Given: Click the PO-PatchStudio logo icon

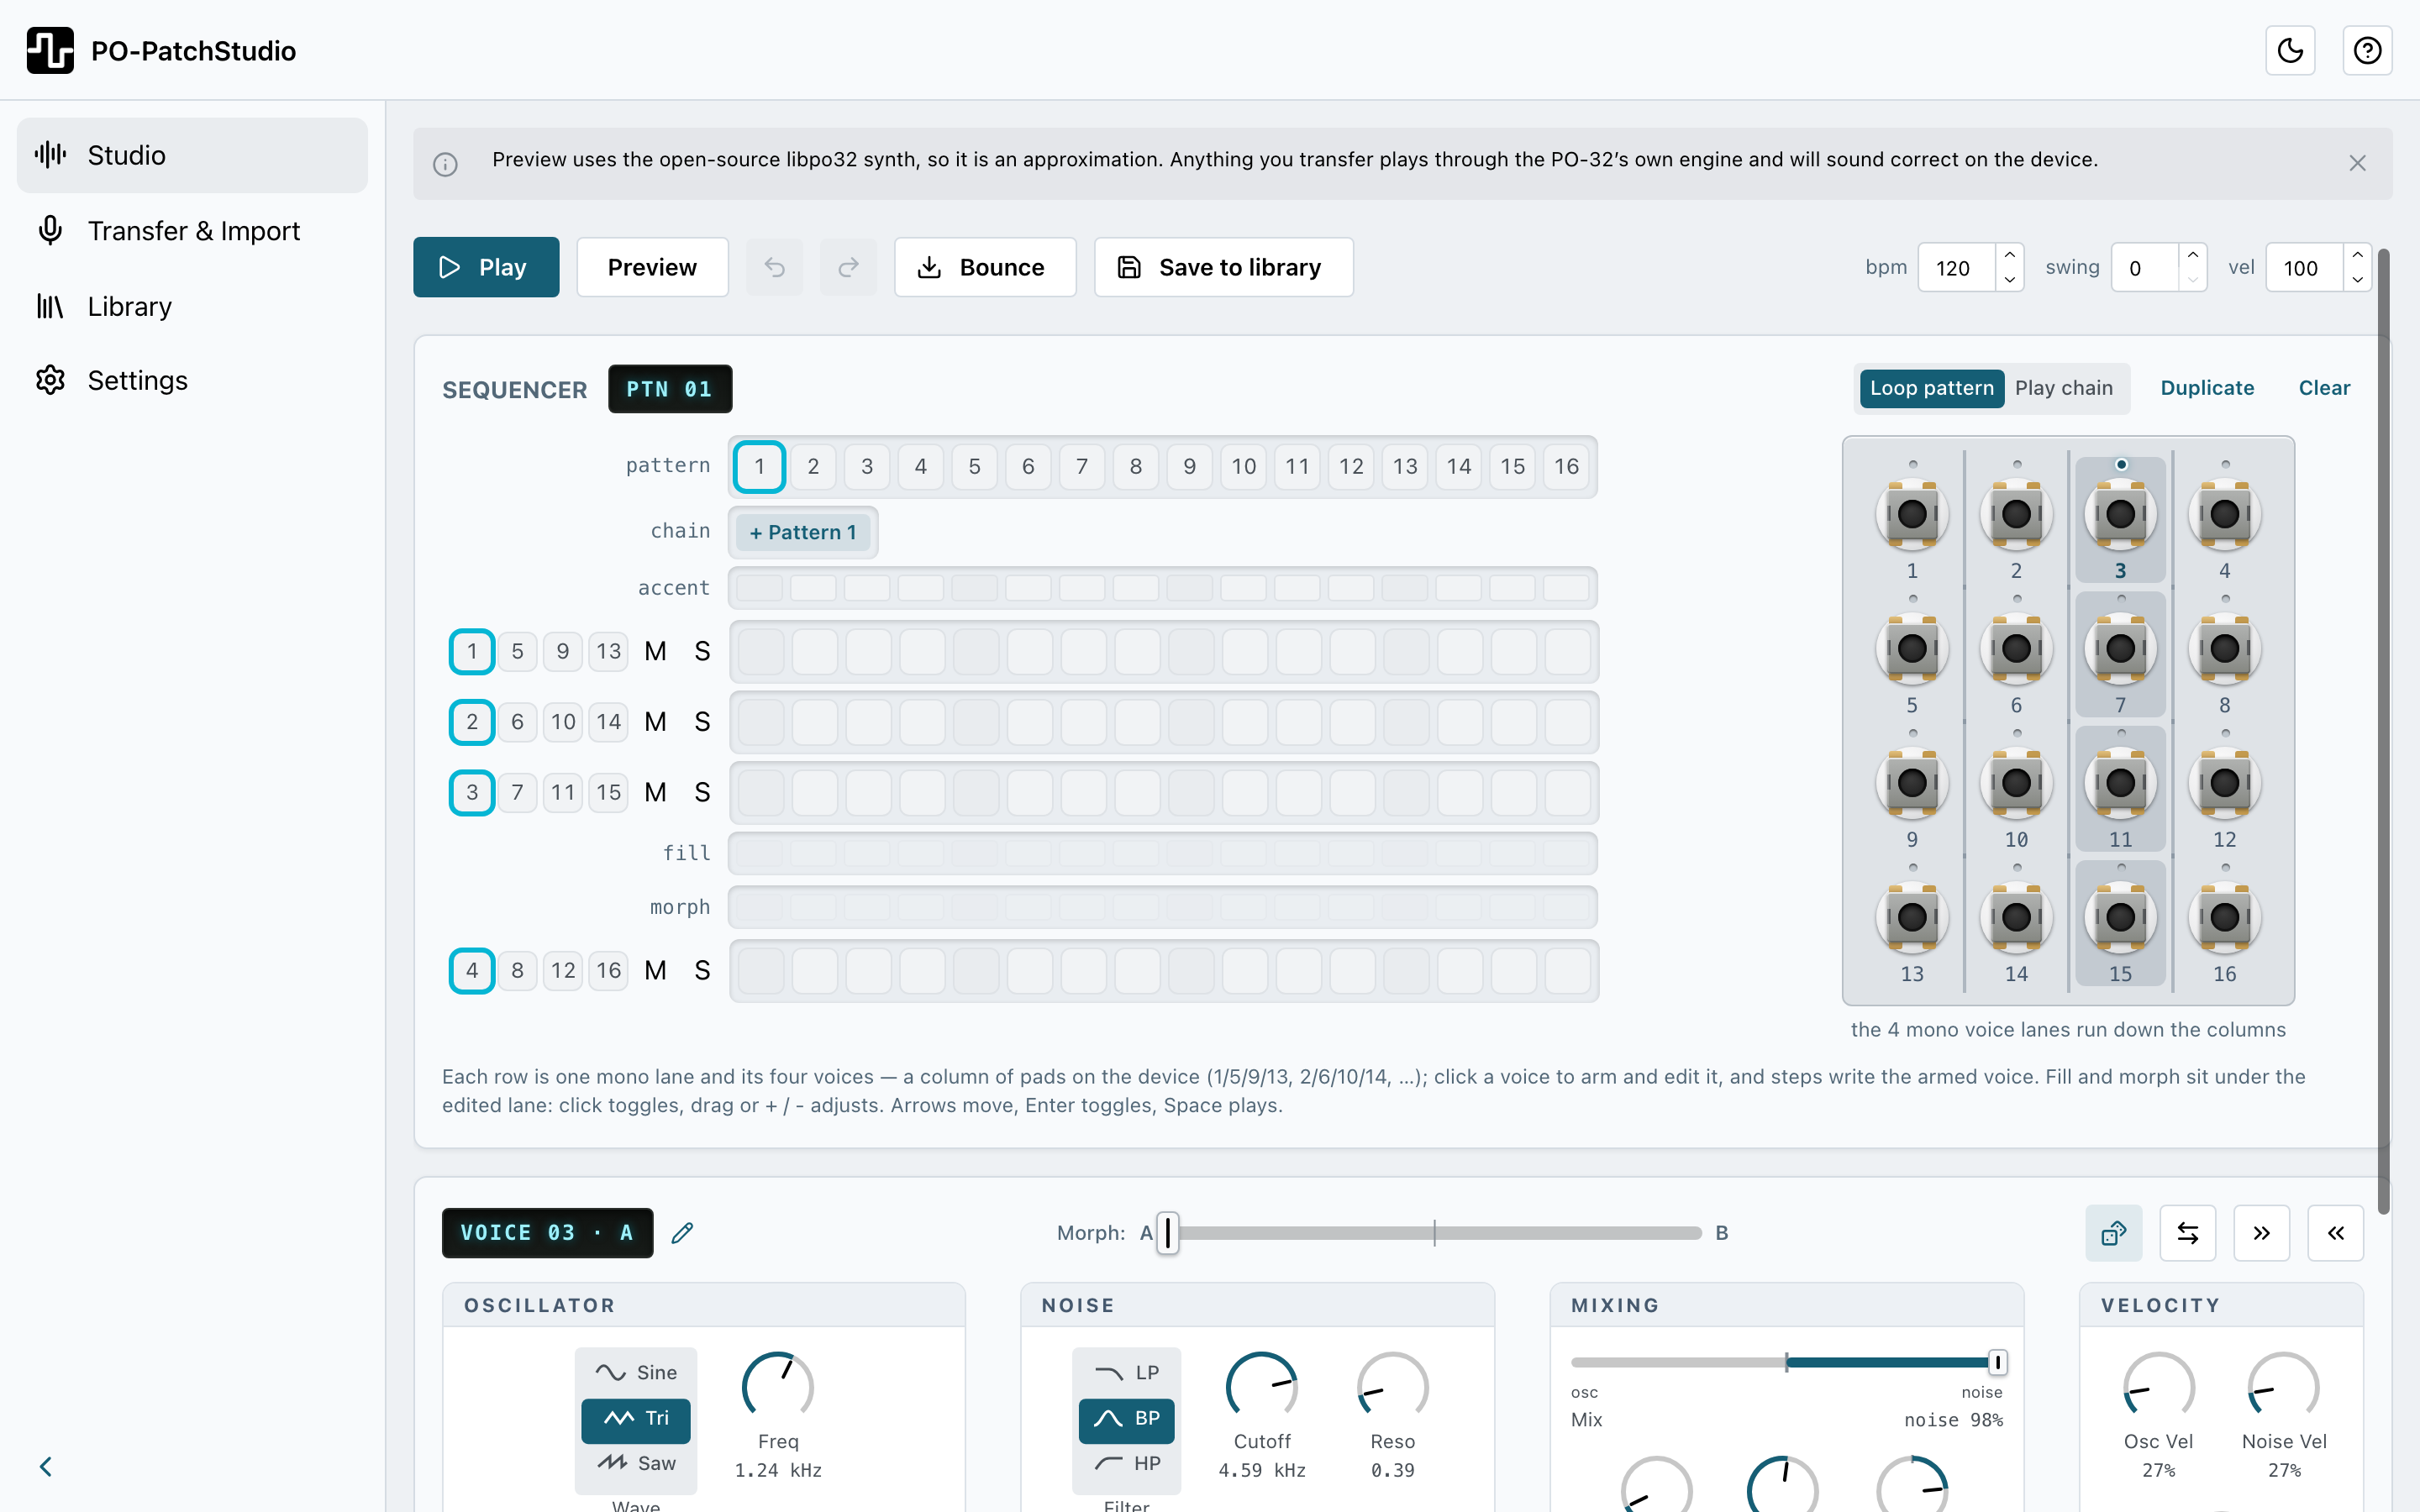Looking at the screenshot, I should tap(50, 50).
